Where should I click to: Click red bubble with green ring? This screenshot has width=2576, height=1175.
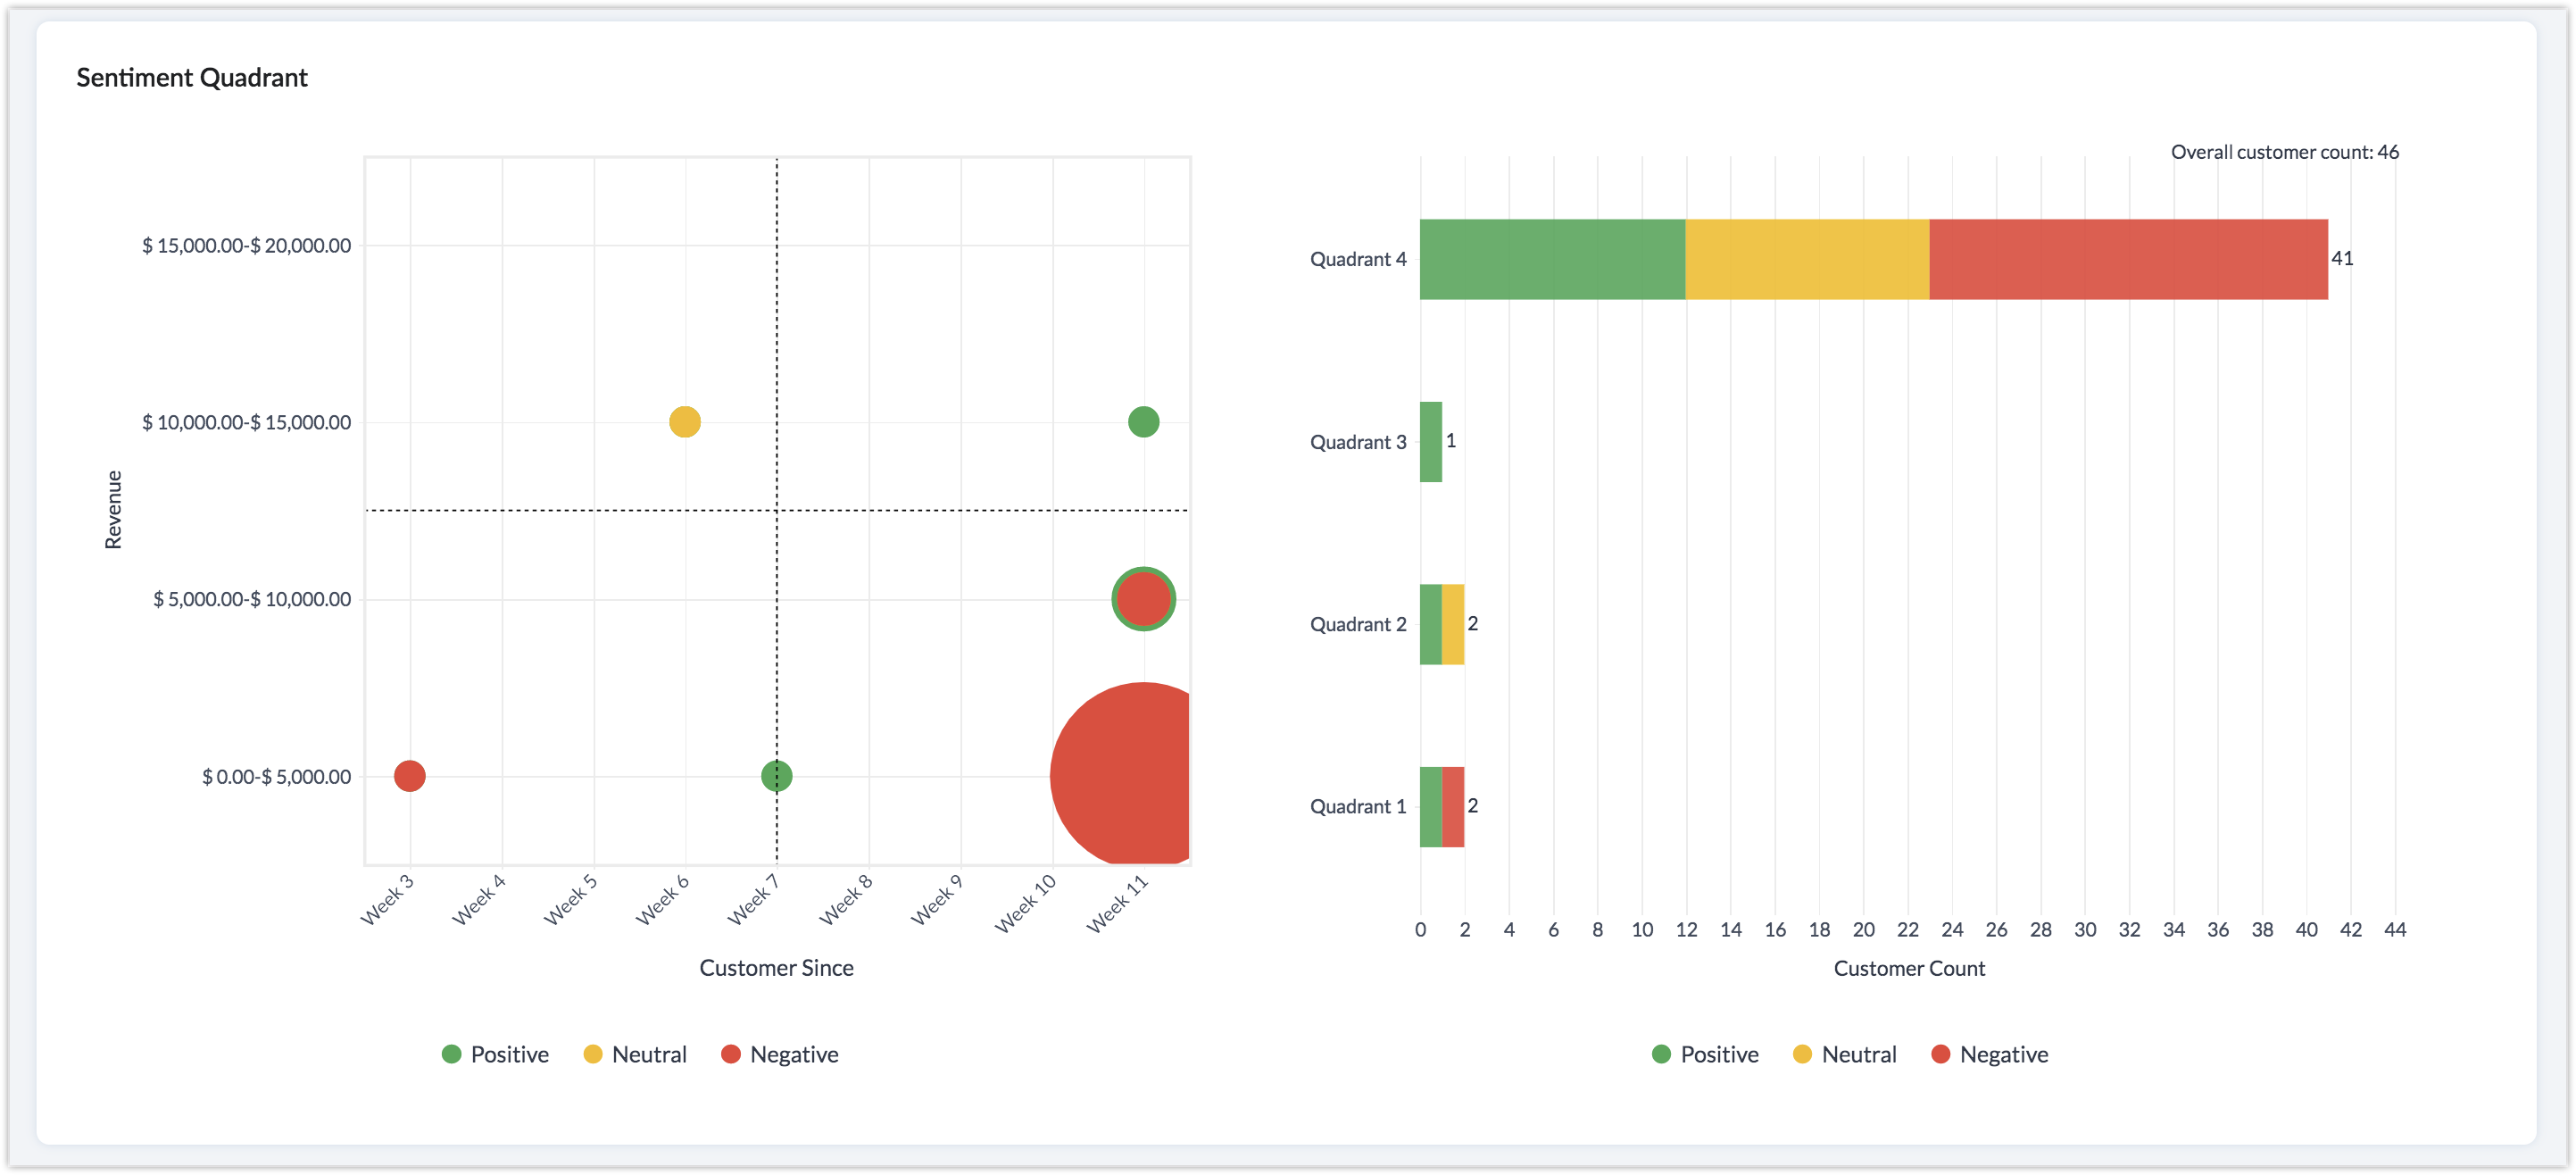pos(1143,599)
